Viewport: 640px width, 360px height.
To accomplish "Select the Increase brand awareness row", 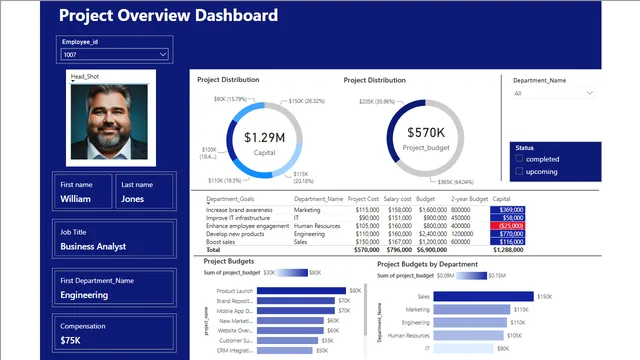I will pyautogui.click(x=365, y=210).
